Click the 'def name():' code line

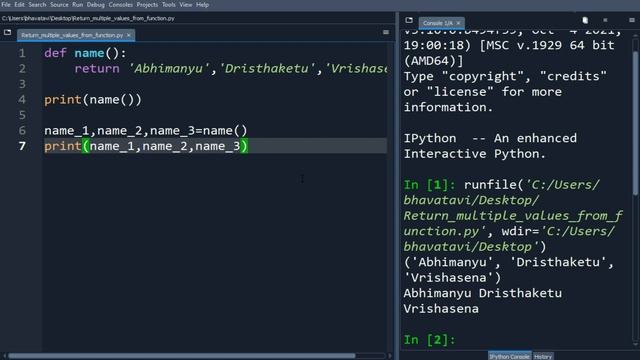click(x=85, y=53)
